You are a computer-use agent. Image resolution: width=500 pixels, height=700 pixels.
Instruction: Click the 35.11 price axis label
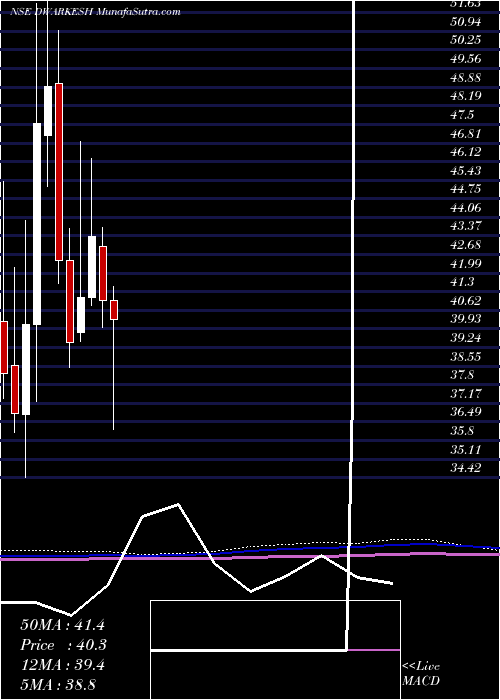click(465, 449)
